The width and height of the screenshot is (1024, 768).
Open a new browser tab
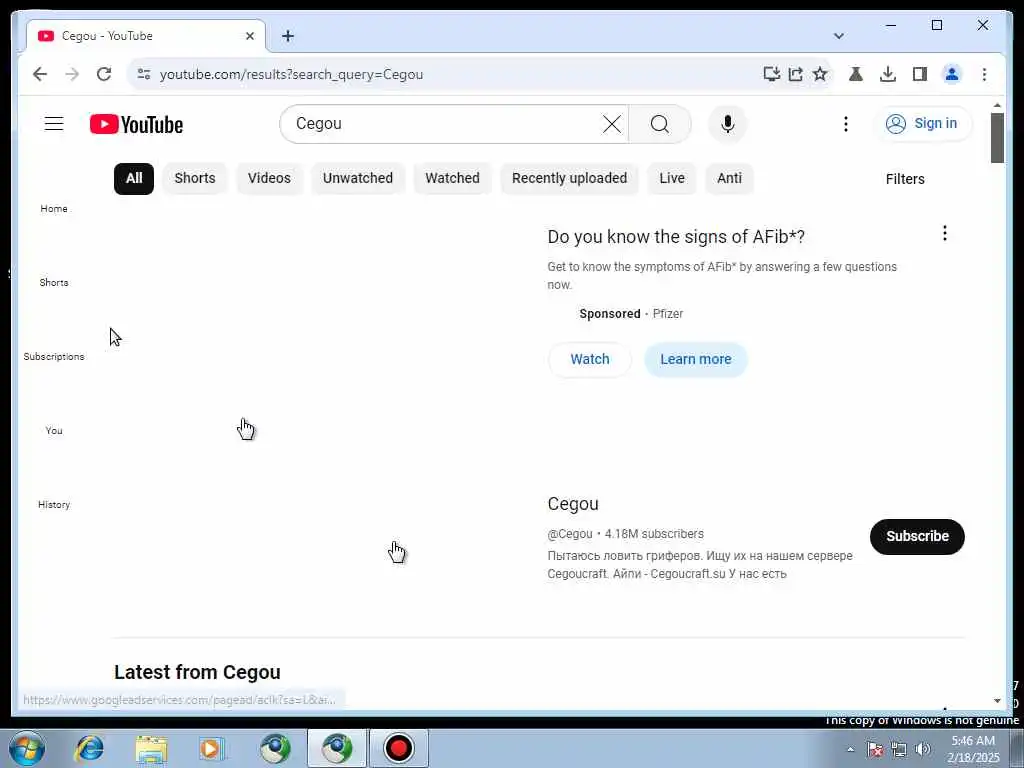(x=288, y=36)
